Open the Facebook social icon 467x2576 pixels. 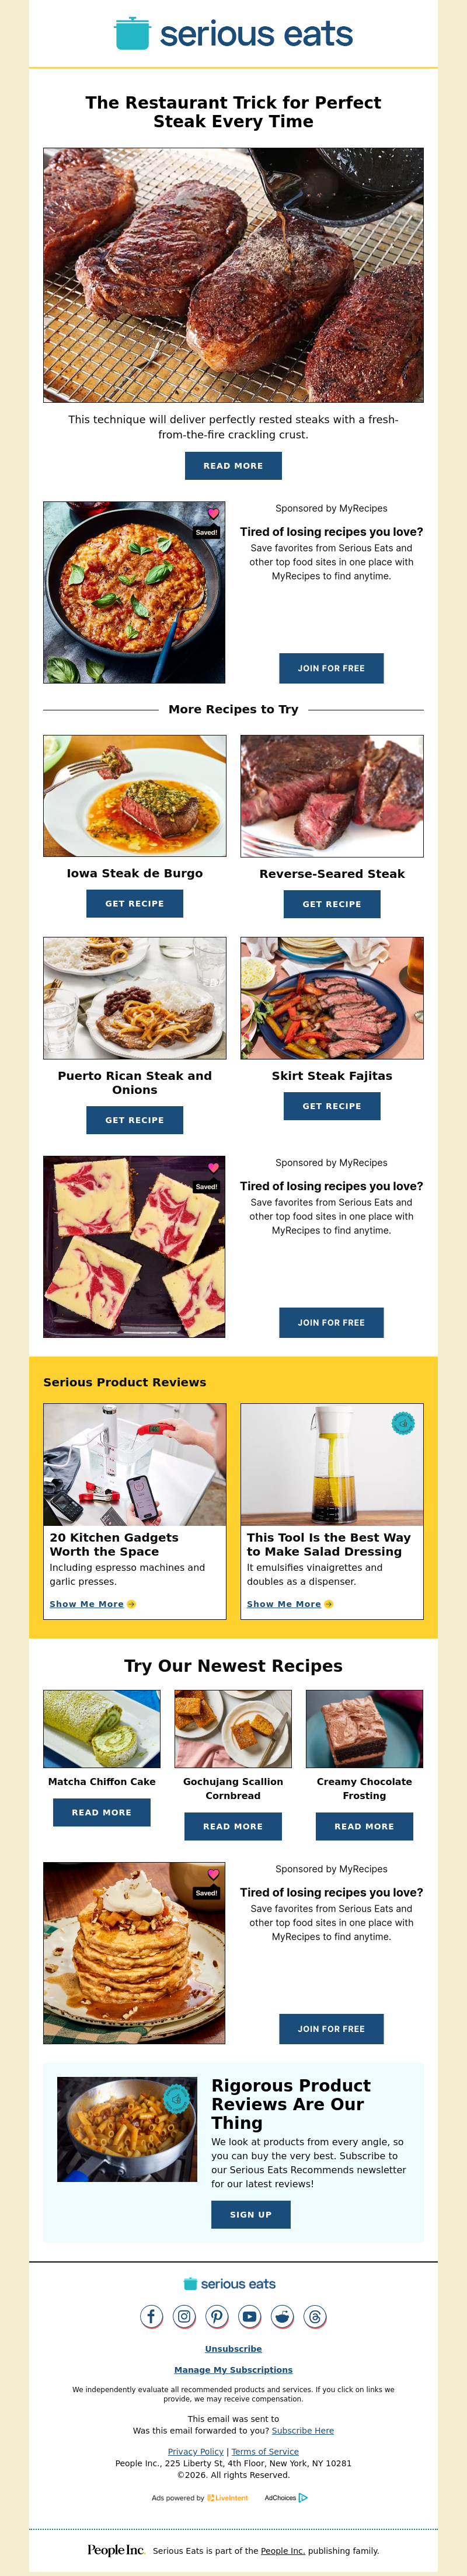point(151,2317)
